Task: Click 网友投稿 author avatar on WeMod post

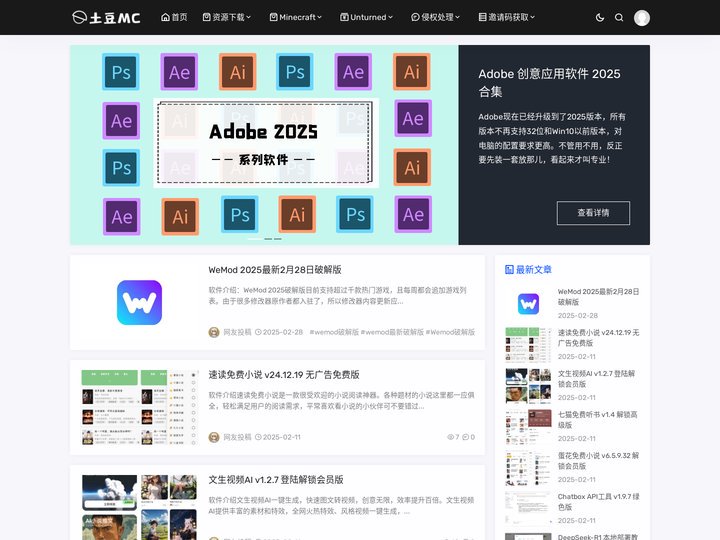Action: 214,332
